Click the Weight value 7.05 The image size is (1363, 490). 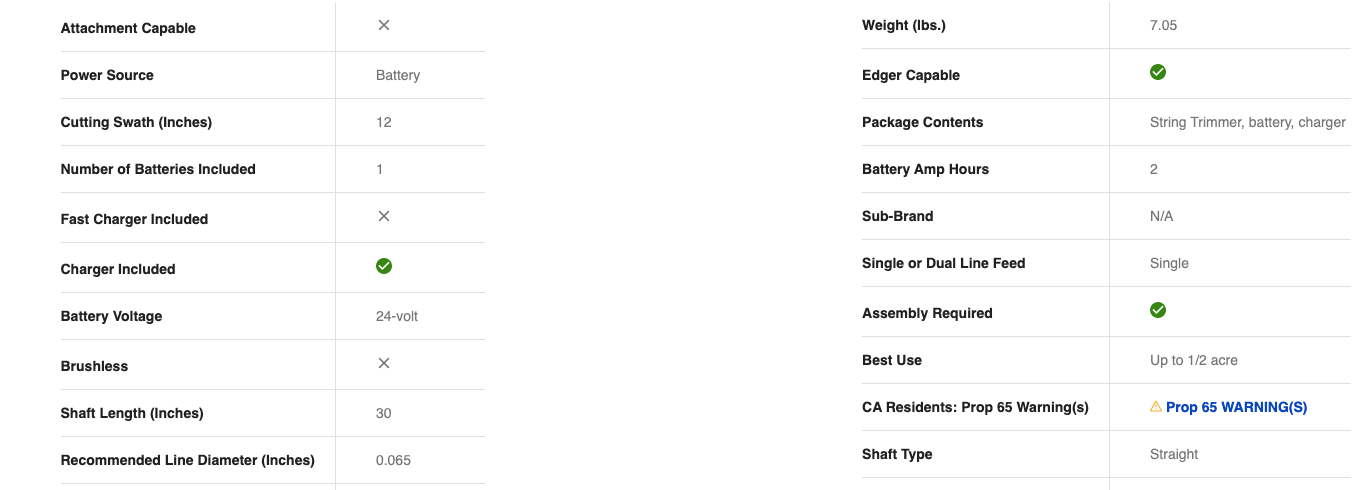pyautogui.click(x=1164, y=25)
